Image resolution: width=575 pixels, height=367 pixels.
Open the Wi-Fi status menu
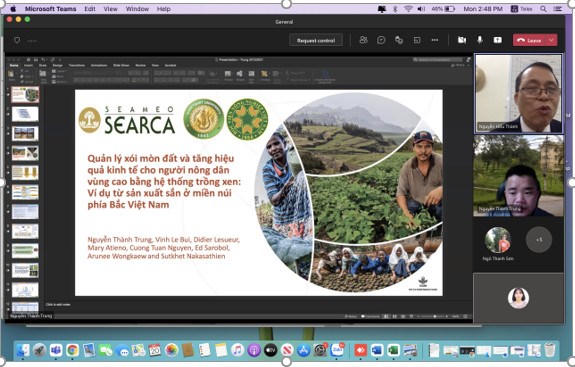pyautogui.click(x=408, y=9)
